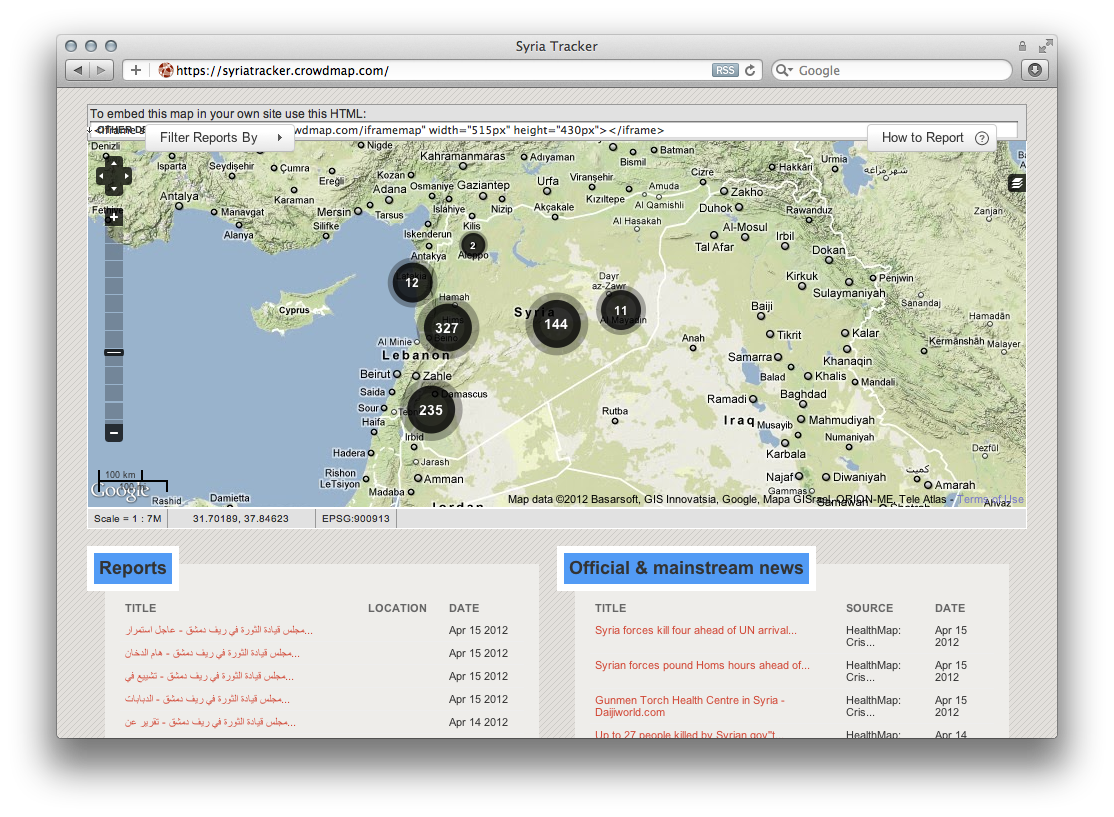The height and width of the screenshot is (817, 1114).
Task: Click the zoom out minus icon
Action: click(114, 434)
